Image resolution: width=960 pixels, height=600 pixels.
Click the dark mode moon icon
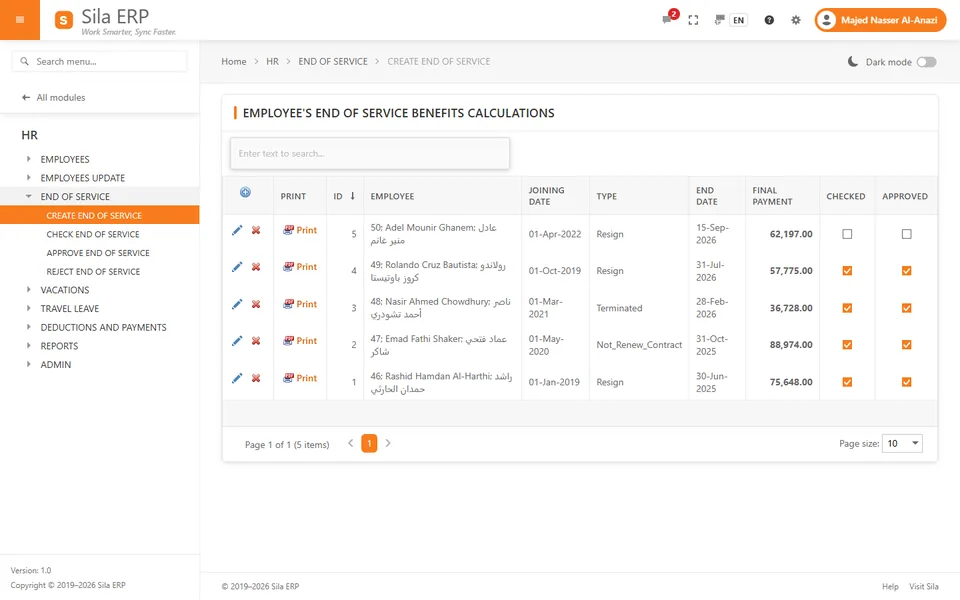coord(852,61)
